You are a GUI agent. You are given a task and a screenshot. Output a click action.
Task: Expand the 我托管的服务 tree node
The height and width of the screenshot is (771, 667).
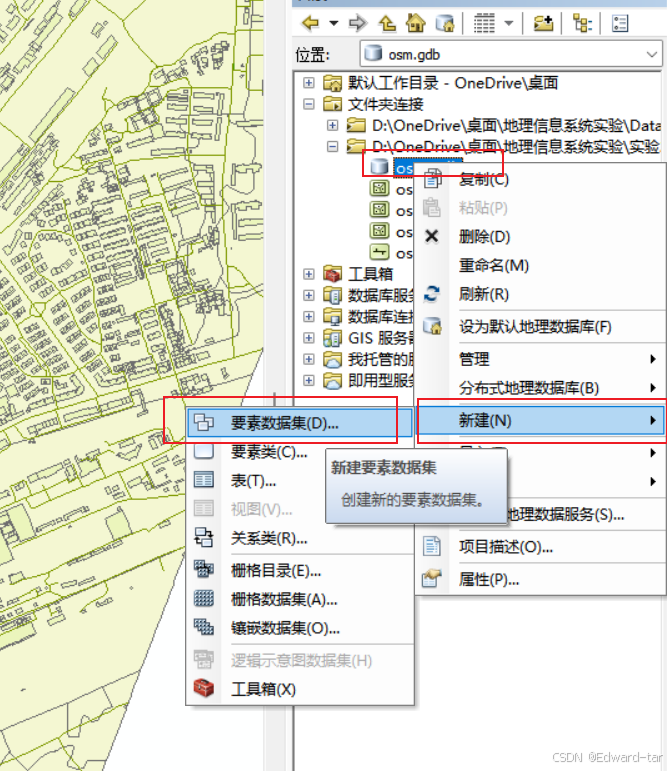tap(308, 359)
